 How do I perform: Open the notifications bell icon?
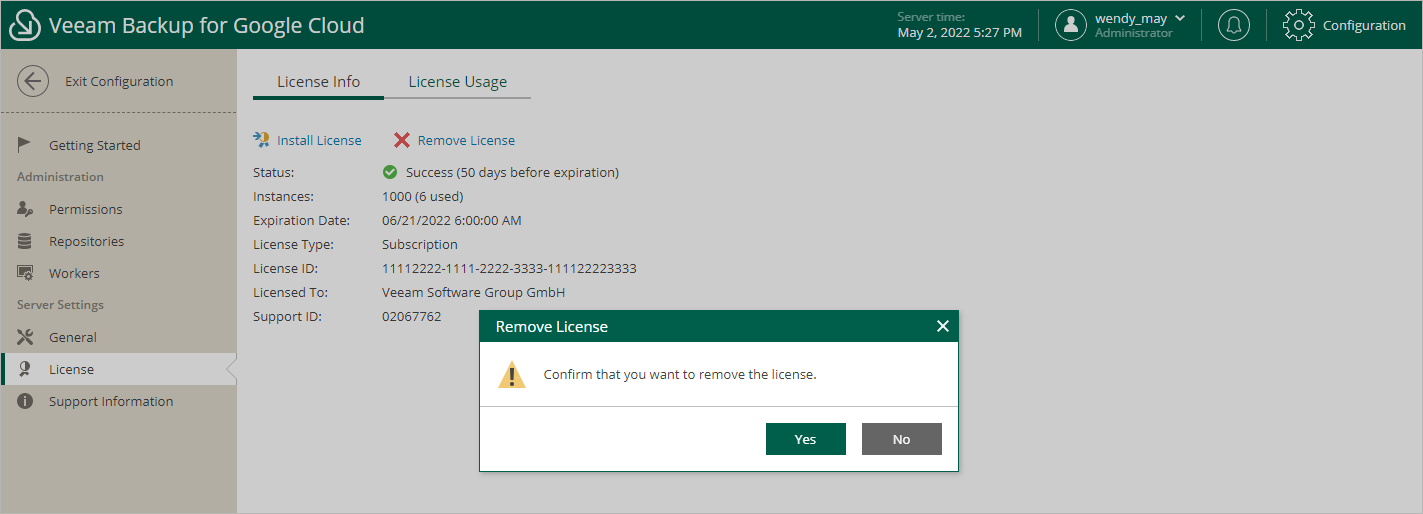(1234, 25)
